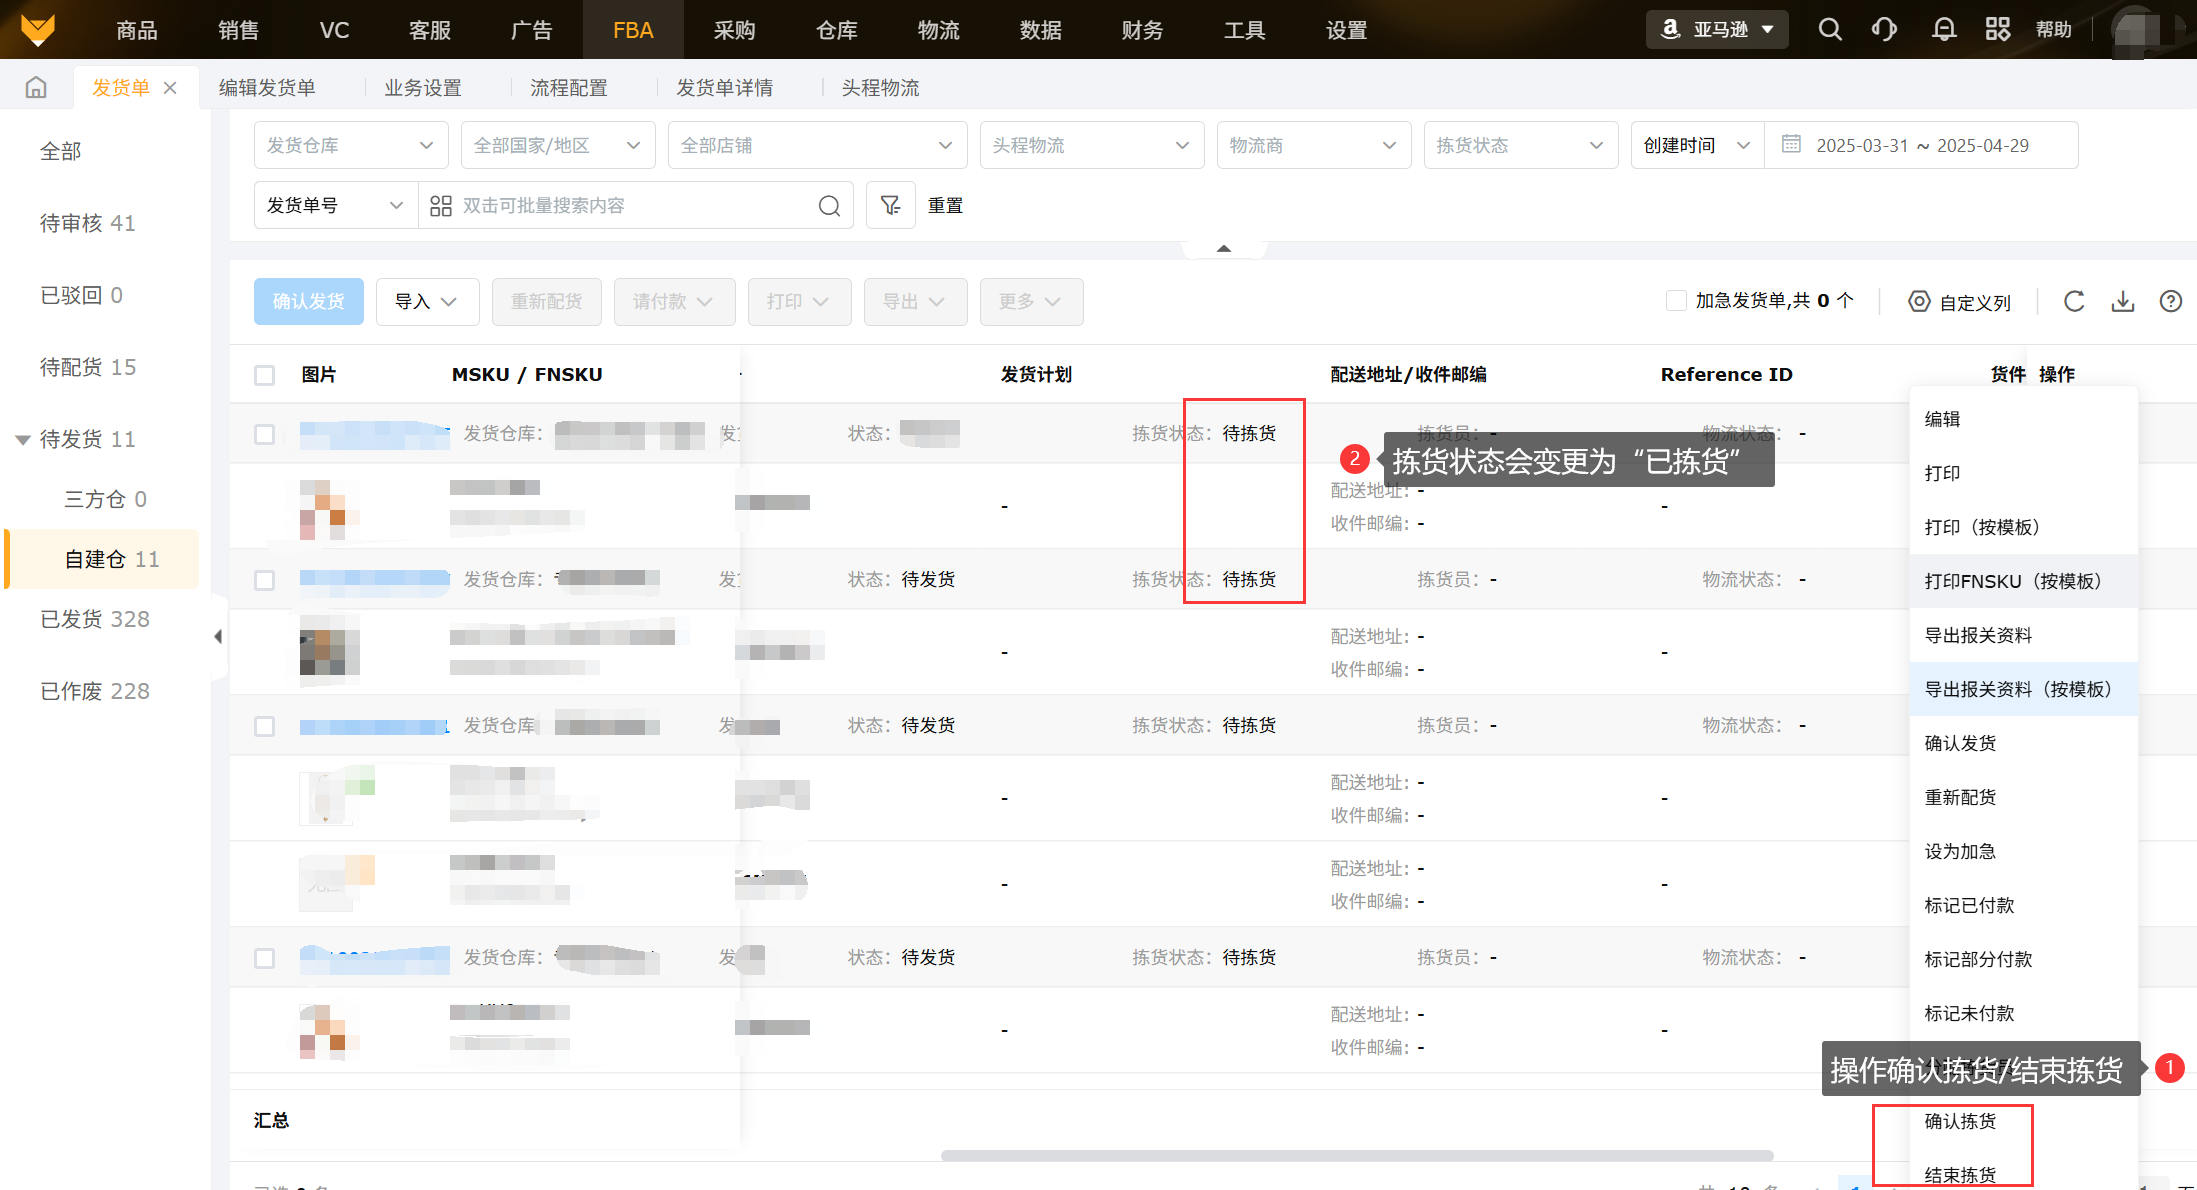Viewport: 2197px width, 1190px height.
Task: Open the customer support headset icon
Action: [1884, 29]
